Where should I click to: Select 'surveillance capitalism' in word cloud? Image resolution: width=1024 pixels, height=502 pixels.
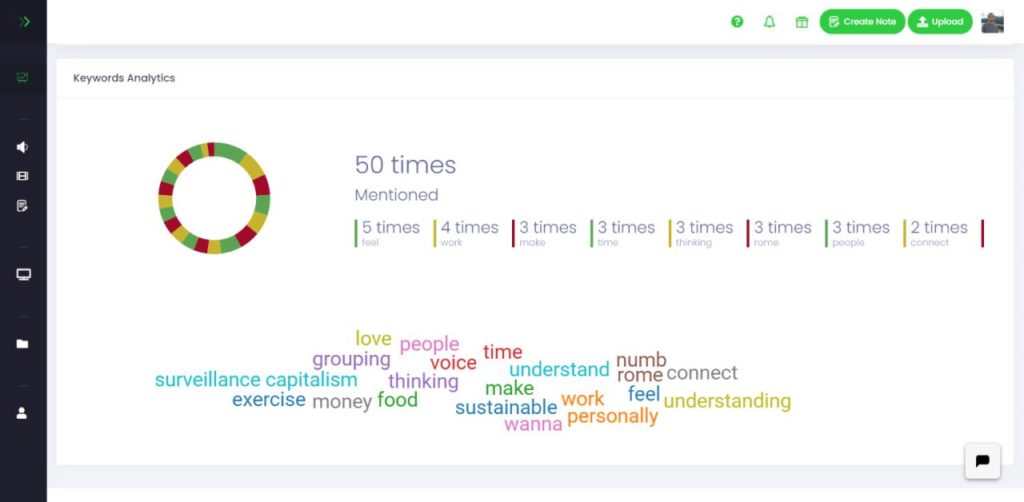tap(256, 380)
